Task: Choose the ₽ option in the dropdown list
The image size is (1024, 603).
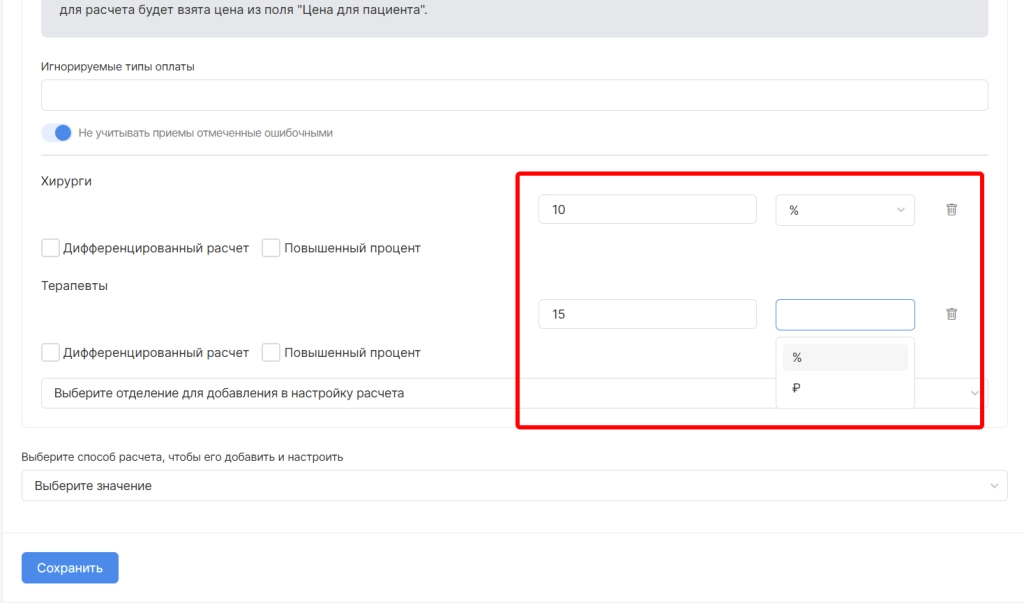Action: pos(844,389)
